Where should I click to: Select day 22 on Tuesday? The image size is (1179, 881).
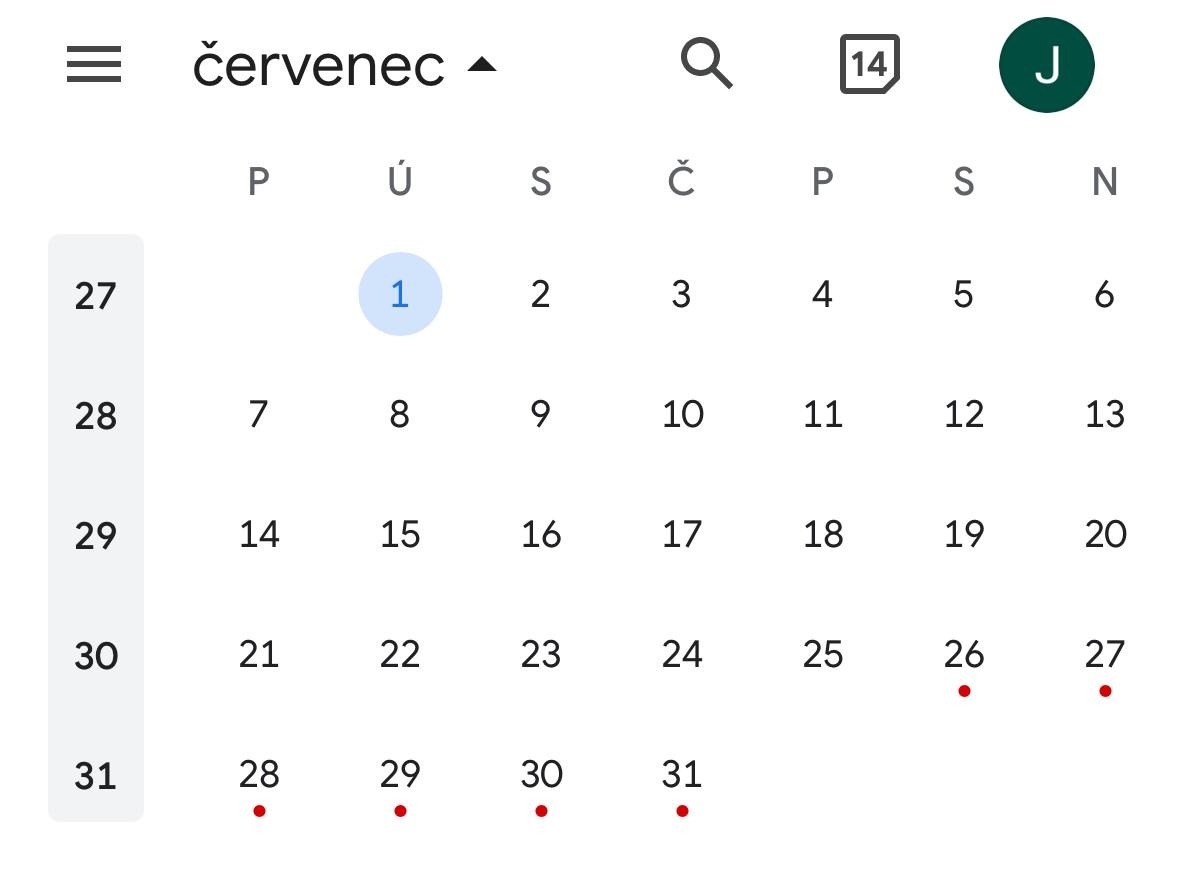(x=400, y=654)
